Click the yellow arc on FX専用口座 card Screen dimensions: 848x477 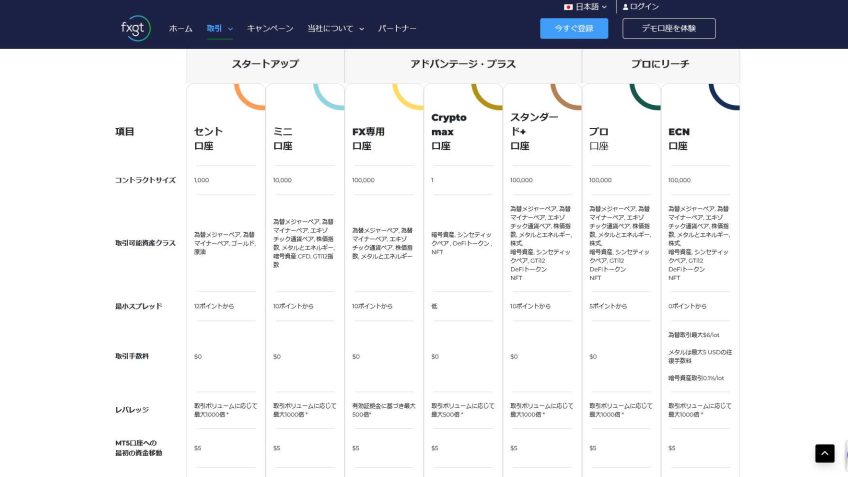408,95
